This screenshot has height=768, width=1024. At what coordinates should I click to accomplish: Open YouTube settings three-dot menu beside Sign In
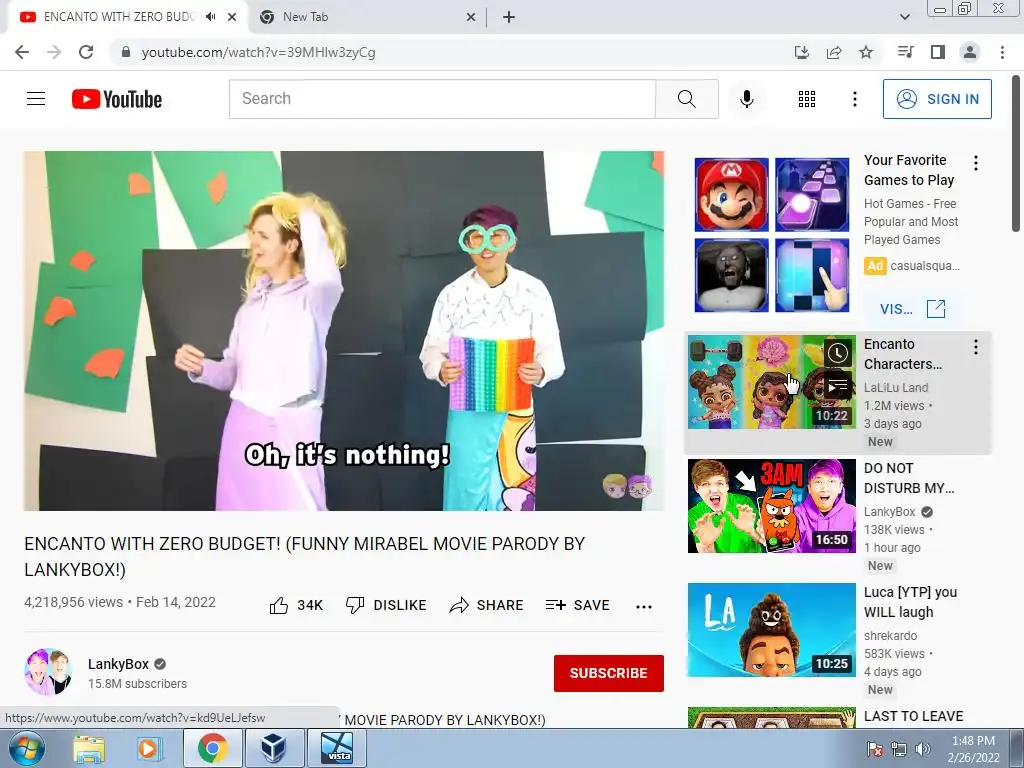(x=854, y=99)
